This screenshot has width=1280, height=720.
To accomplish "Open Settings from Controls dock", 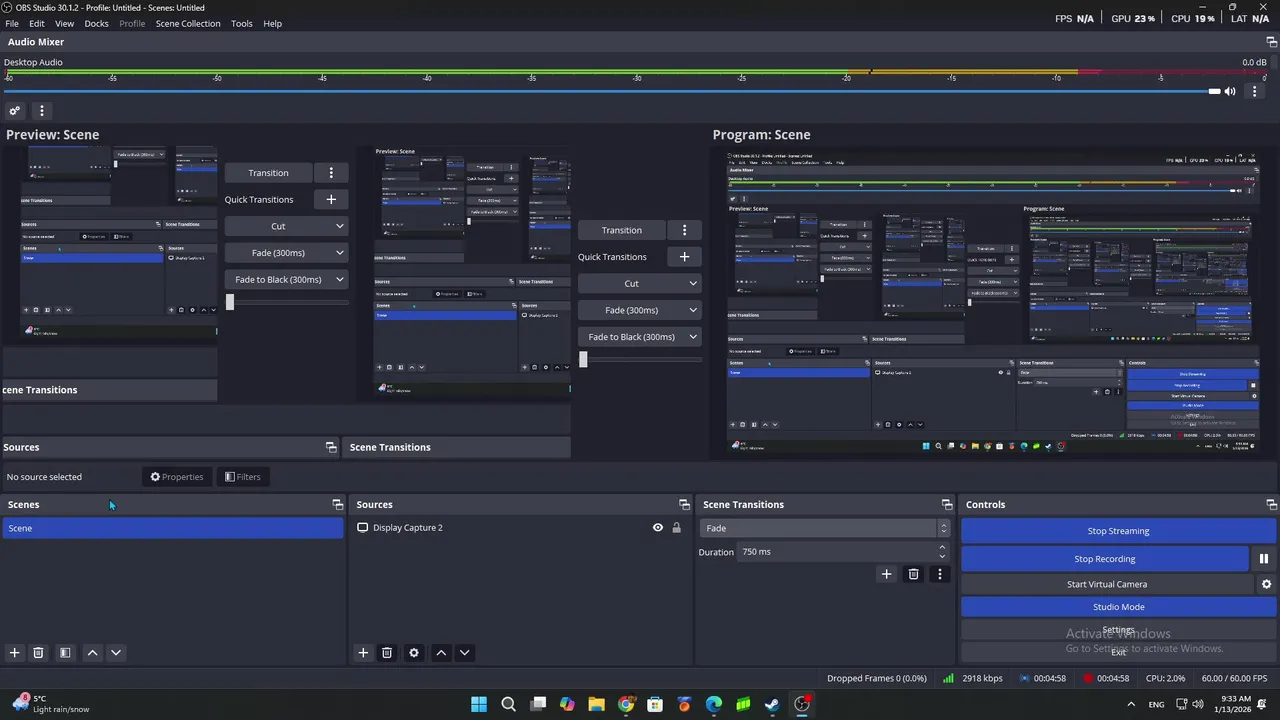I will (x=1118, y=630).
